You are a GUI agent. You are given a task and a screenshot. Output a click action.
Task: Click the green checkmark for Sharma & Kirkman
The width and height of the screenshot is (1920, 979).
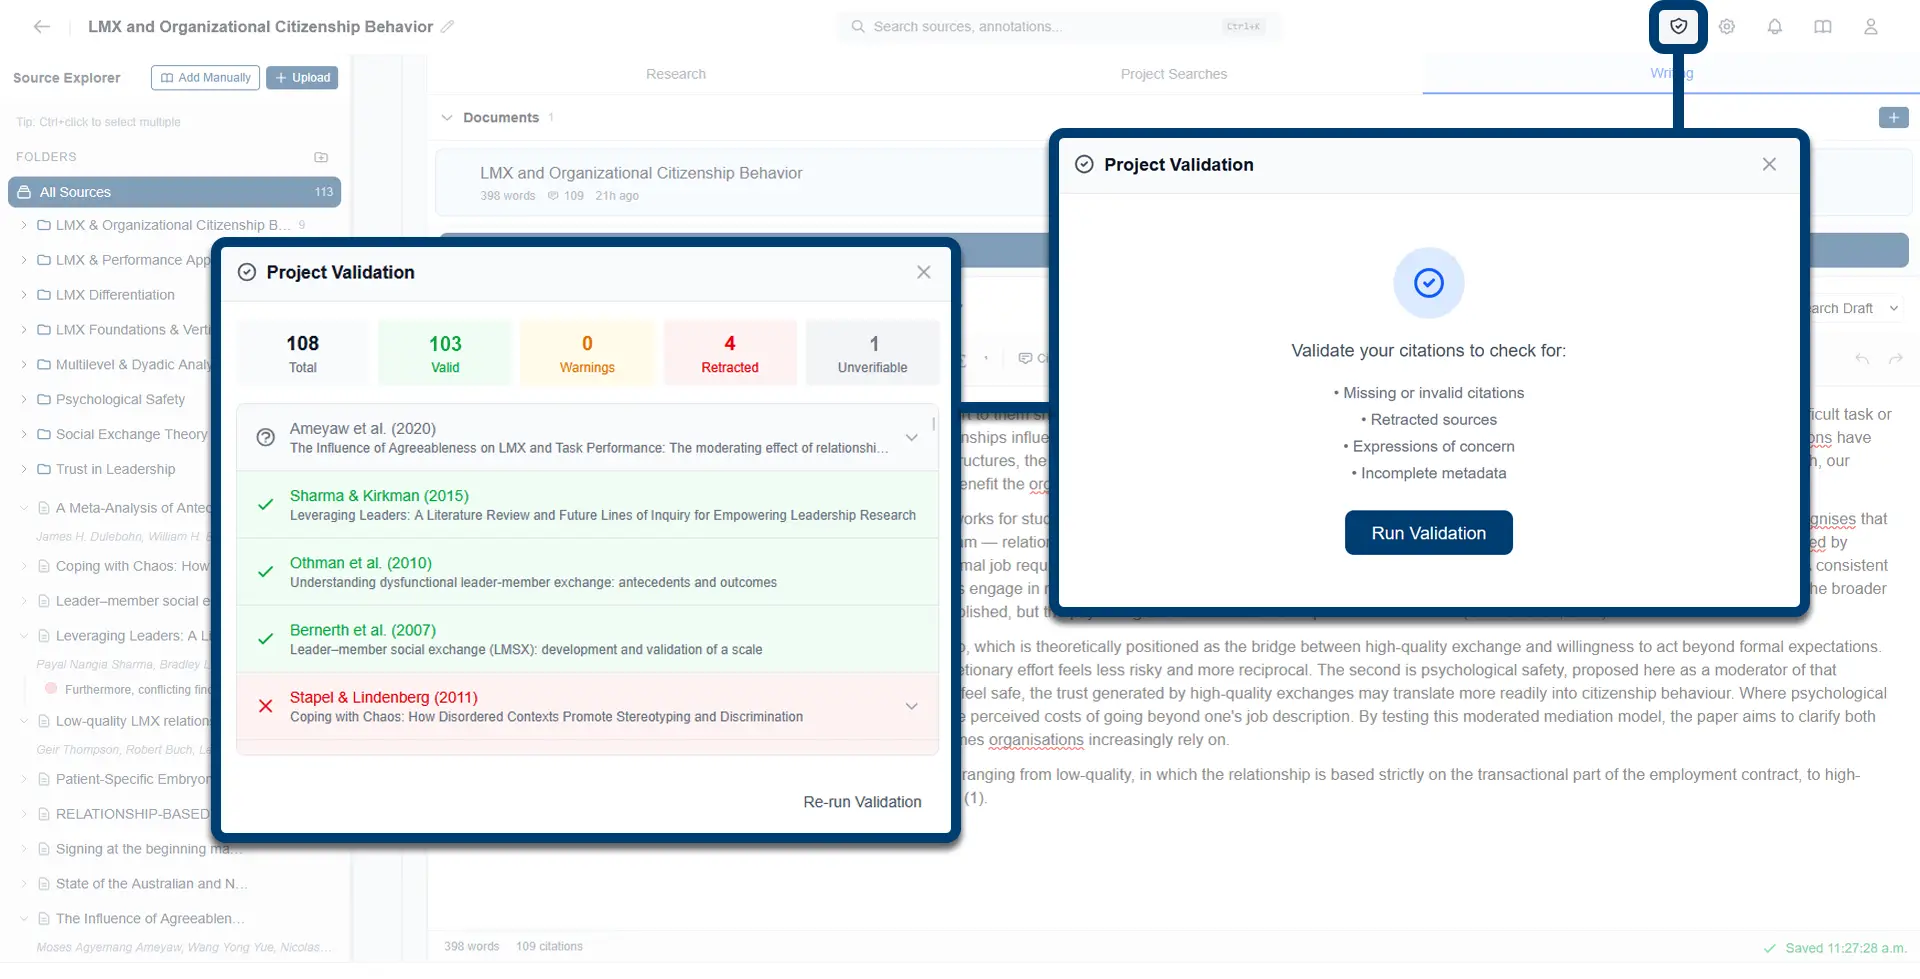tap(265, 505)
